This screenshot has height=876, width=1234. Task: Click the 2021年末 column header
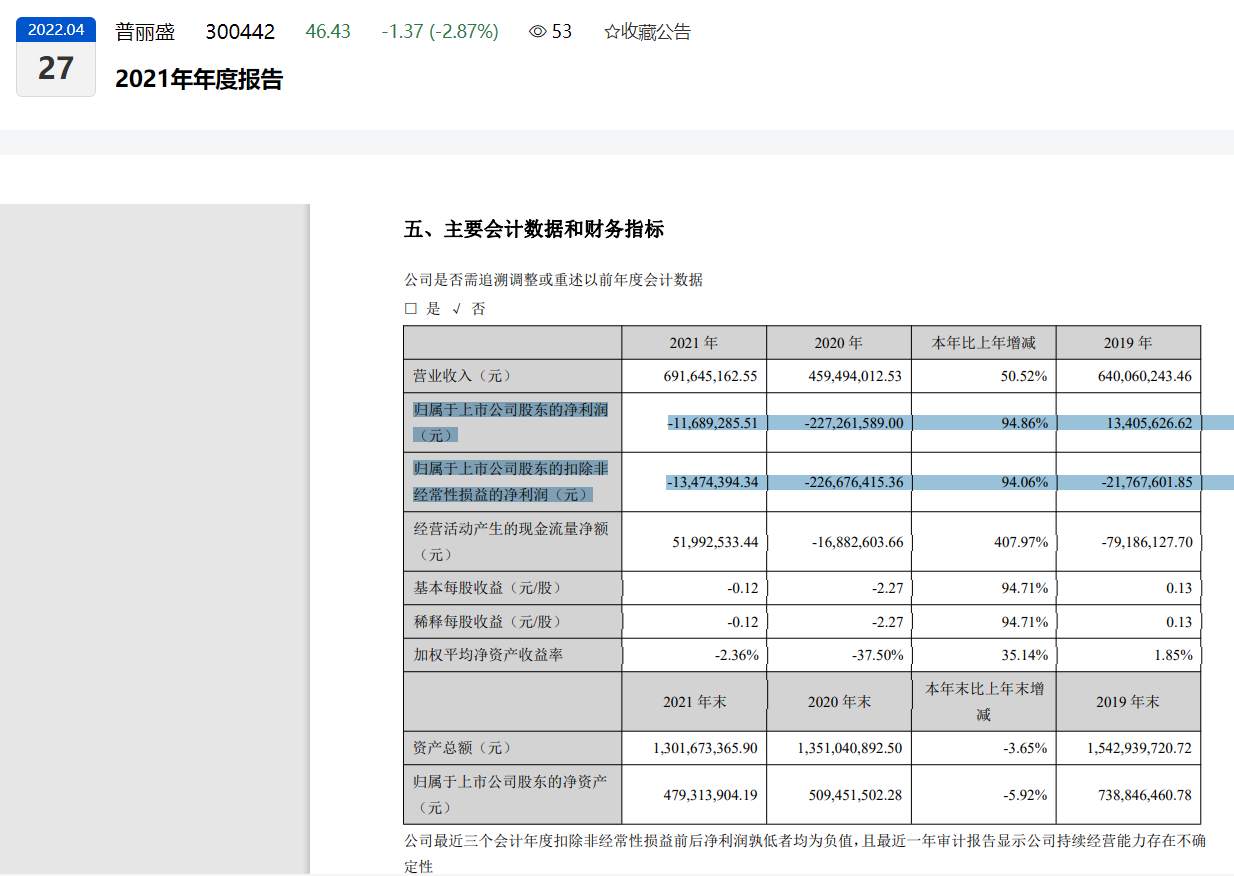pos(694,702)
